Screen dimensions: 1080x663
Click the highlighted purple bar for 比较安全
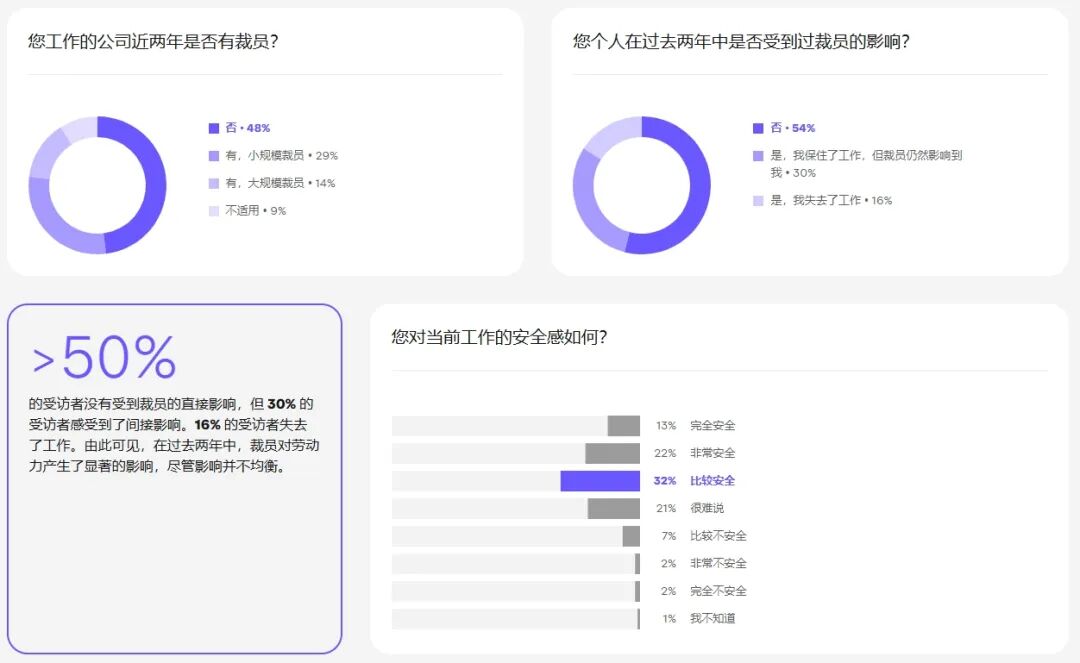coord(600,481)
